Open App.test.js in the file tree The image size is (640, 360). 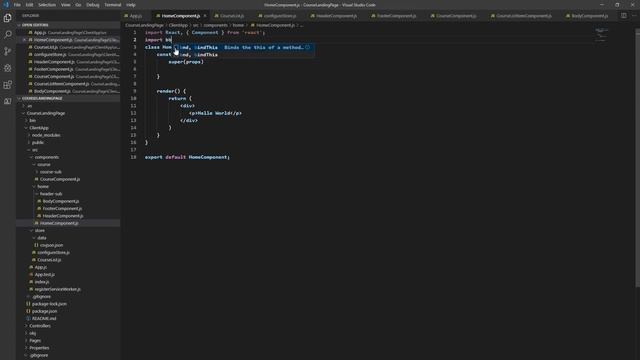click(x=44, y=275)
